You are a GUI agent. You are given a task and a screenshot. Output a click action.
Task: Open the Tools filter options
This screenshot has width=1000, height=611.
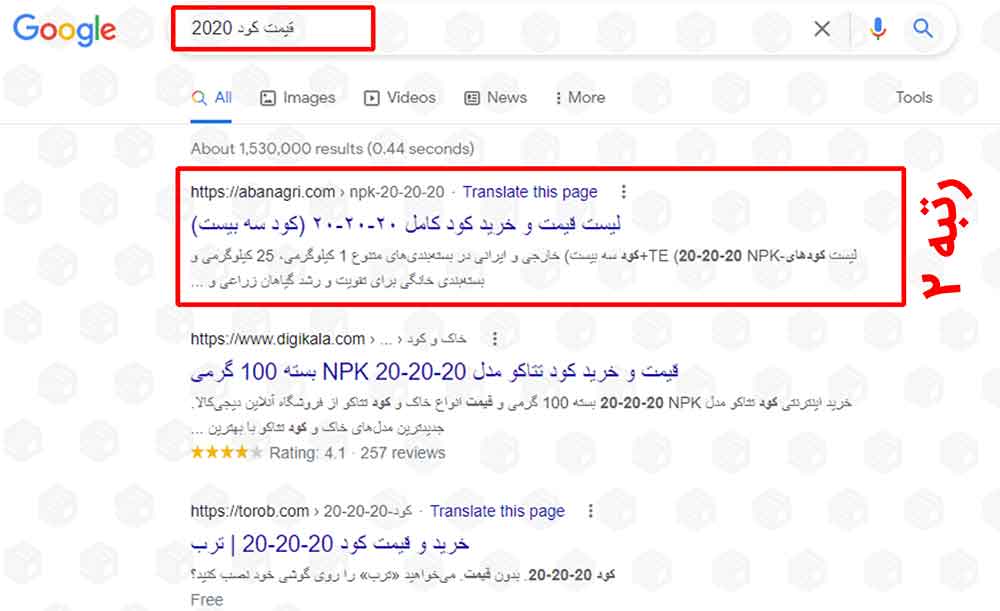coord(913,97)
